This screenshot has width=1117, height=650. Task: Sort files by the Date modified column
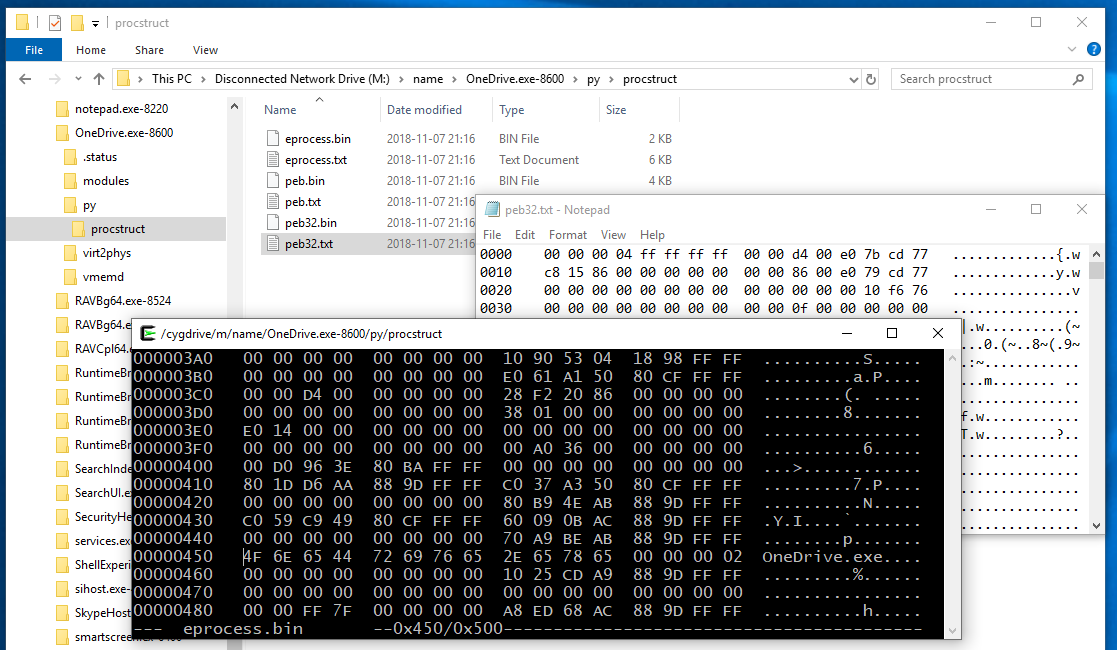[x=426, y=109]
